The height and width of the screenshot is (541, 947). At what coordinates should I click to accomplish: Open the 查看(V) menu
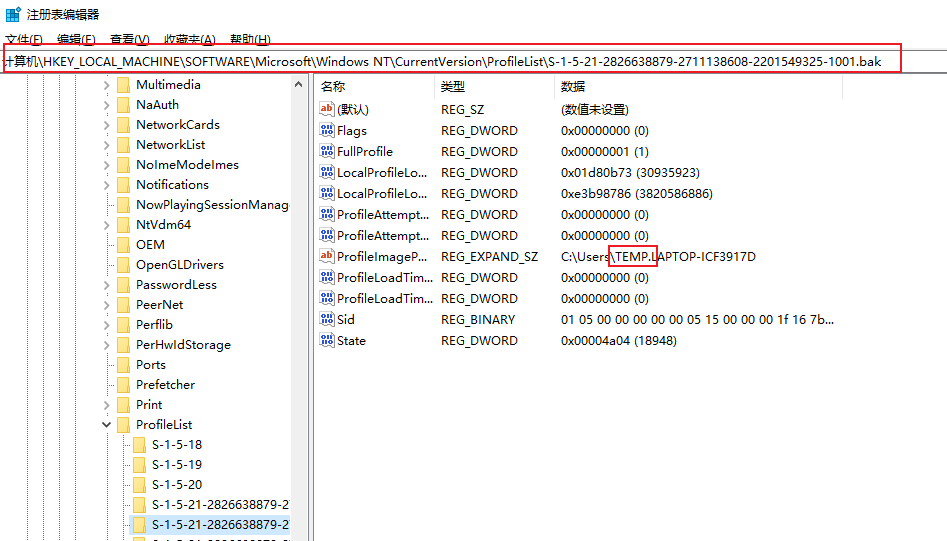coord(129,39)
